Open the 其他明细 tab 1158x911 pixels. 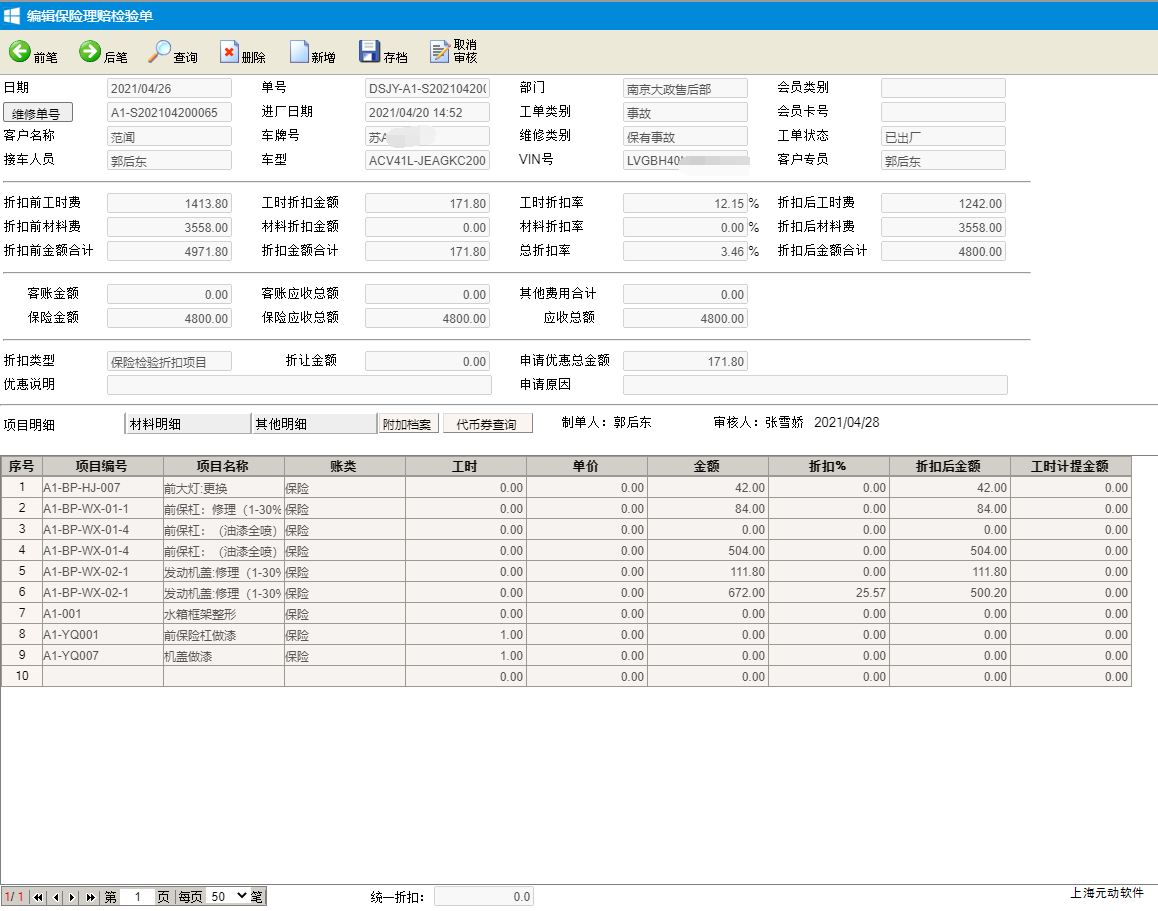[x=313, y=424]
